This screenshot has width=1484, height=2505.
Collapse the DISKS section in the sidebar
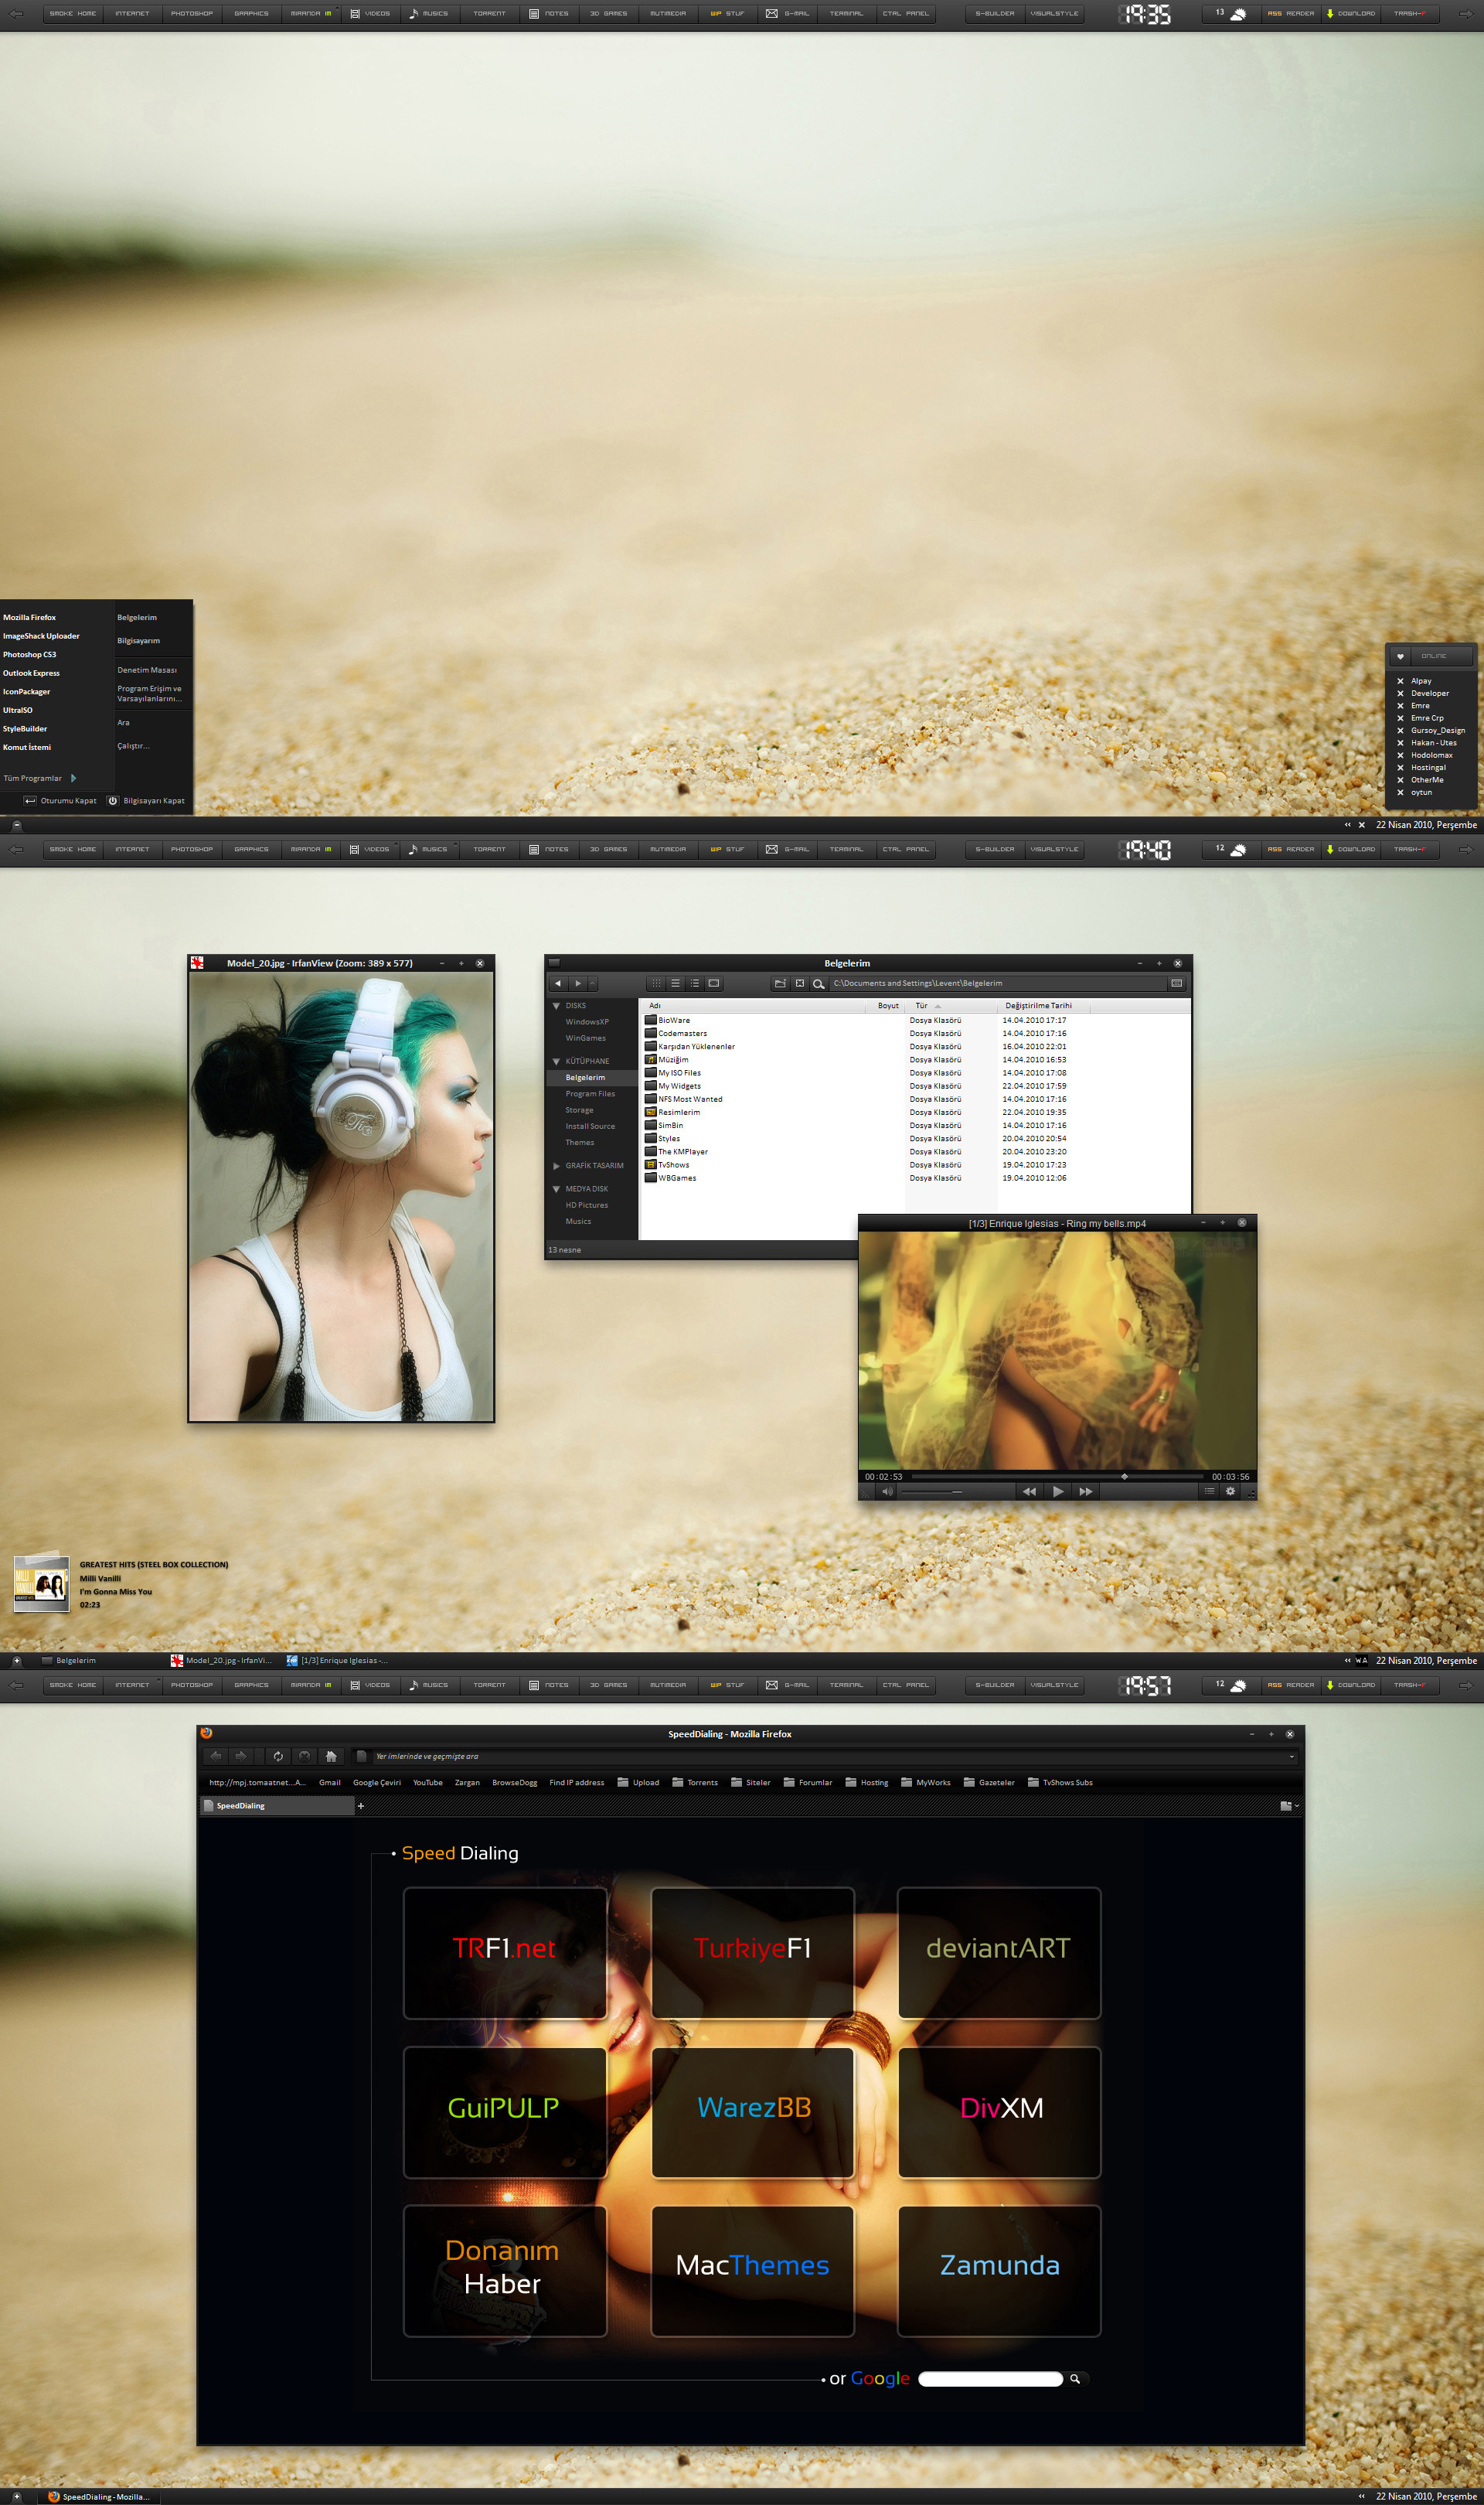pos(556,1006)
